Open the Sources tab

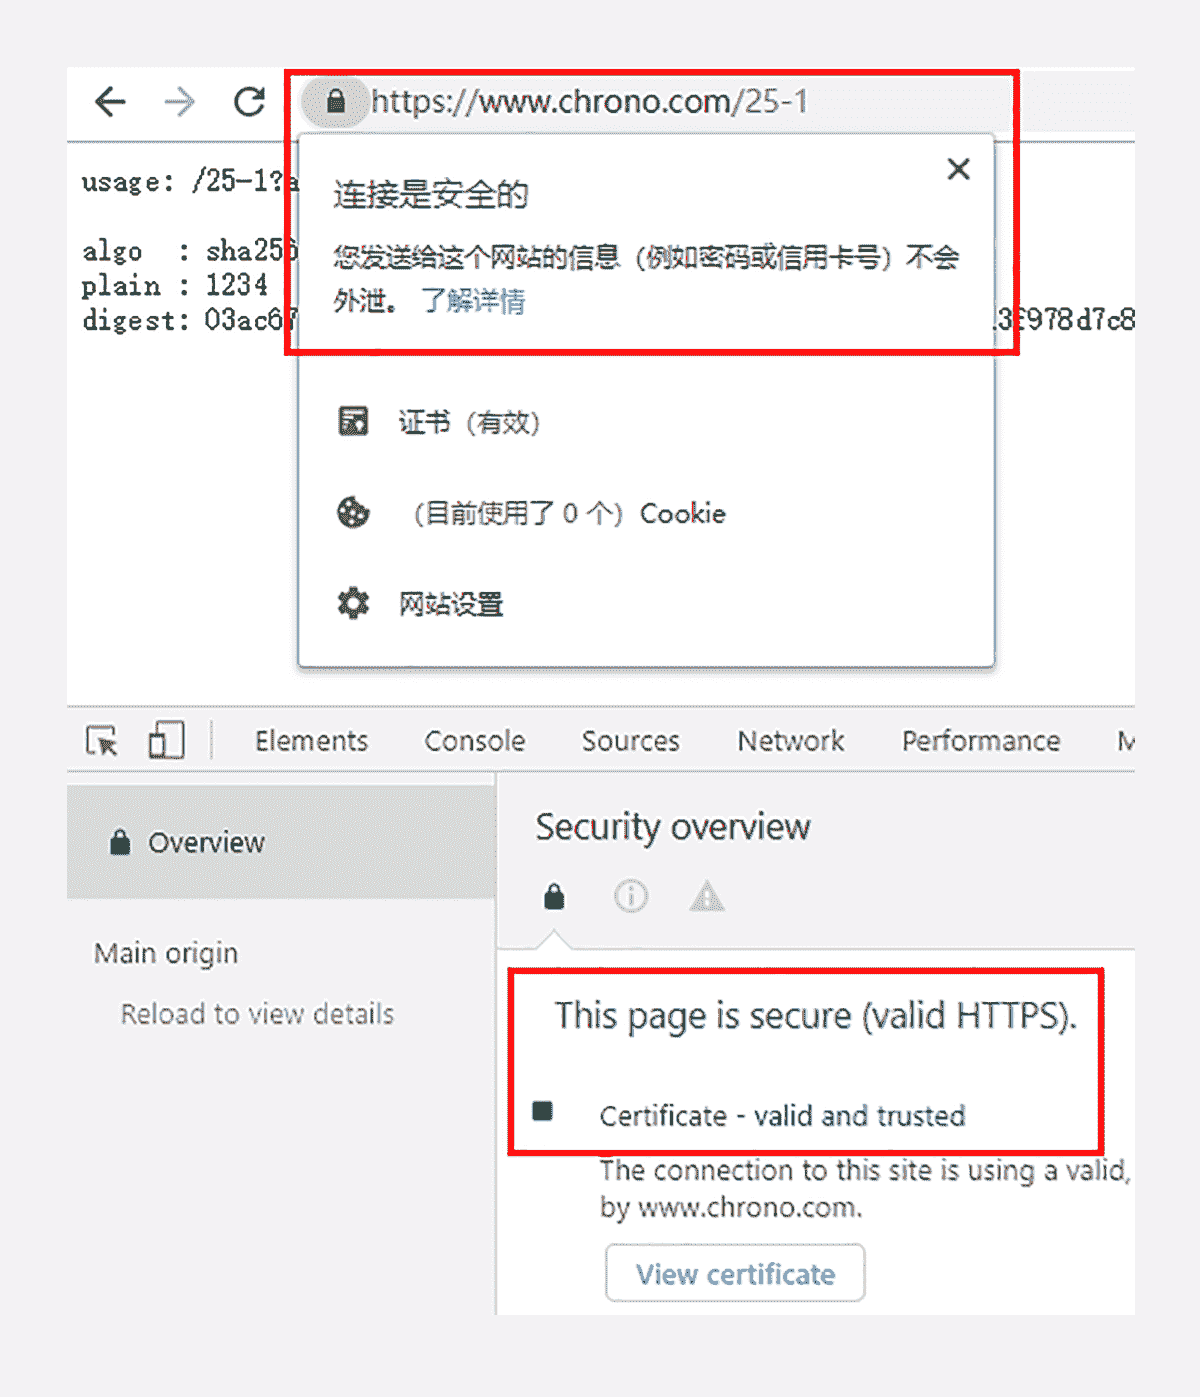631,741
